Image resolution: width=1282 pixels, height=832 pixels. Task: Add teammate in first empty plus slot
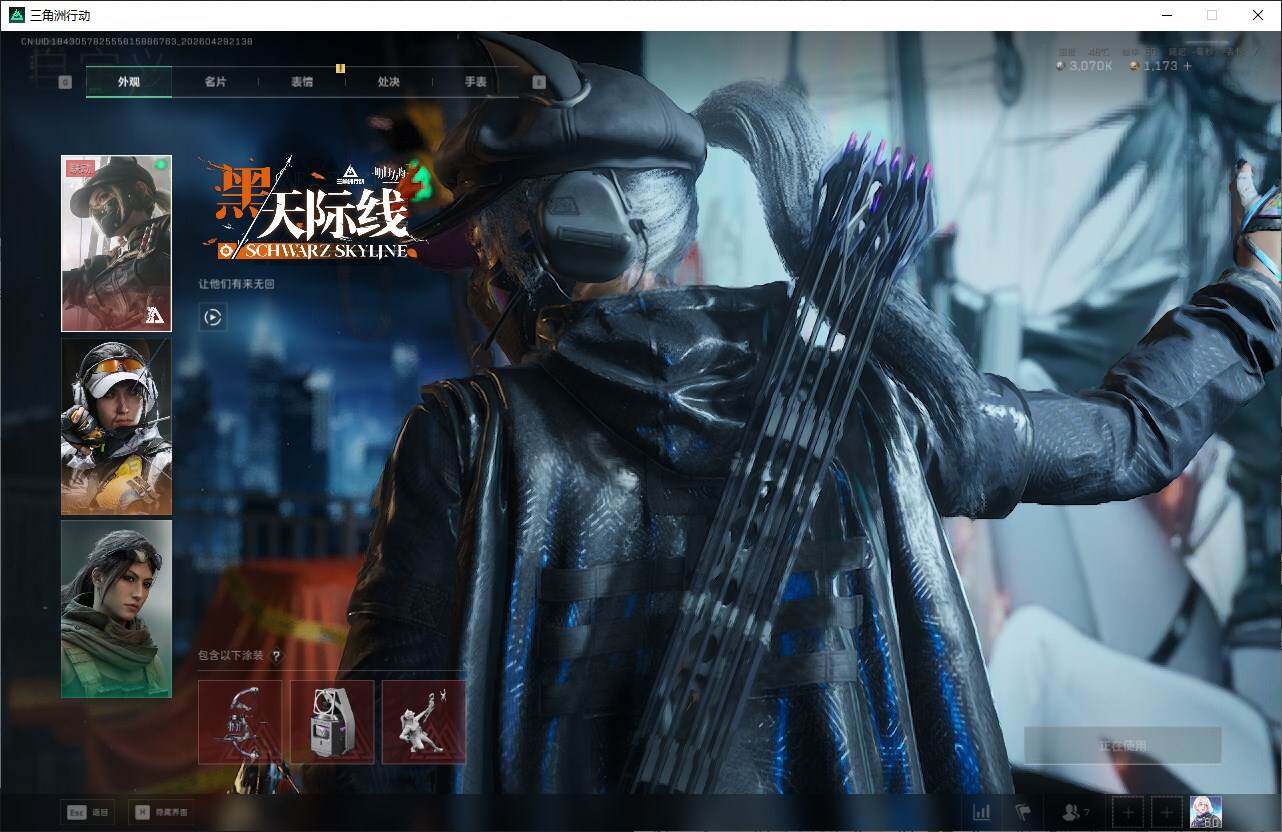coord(1128,812)
